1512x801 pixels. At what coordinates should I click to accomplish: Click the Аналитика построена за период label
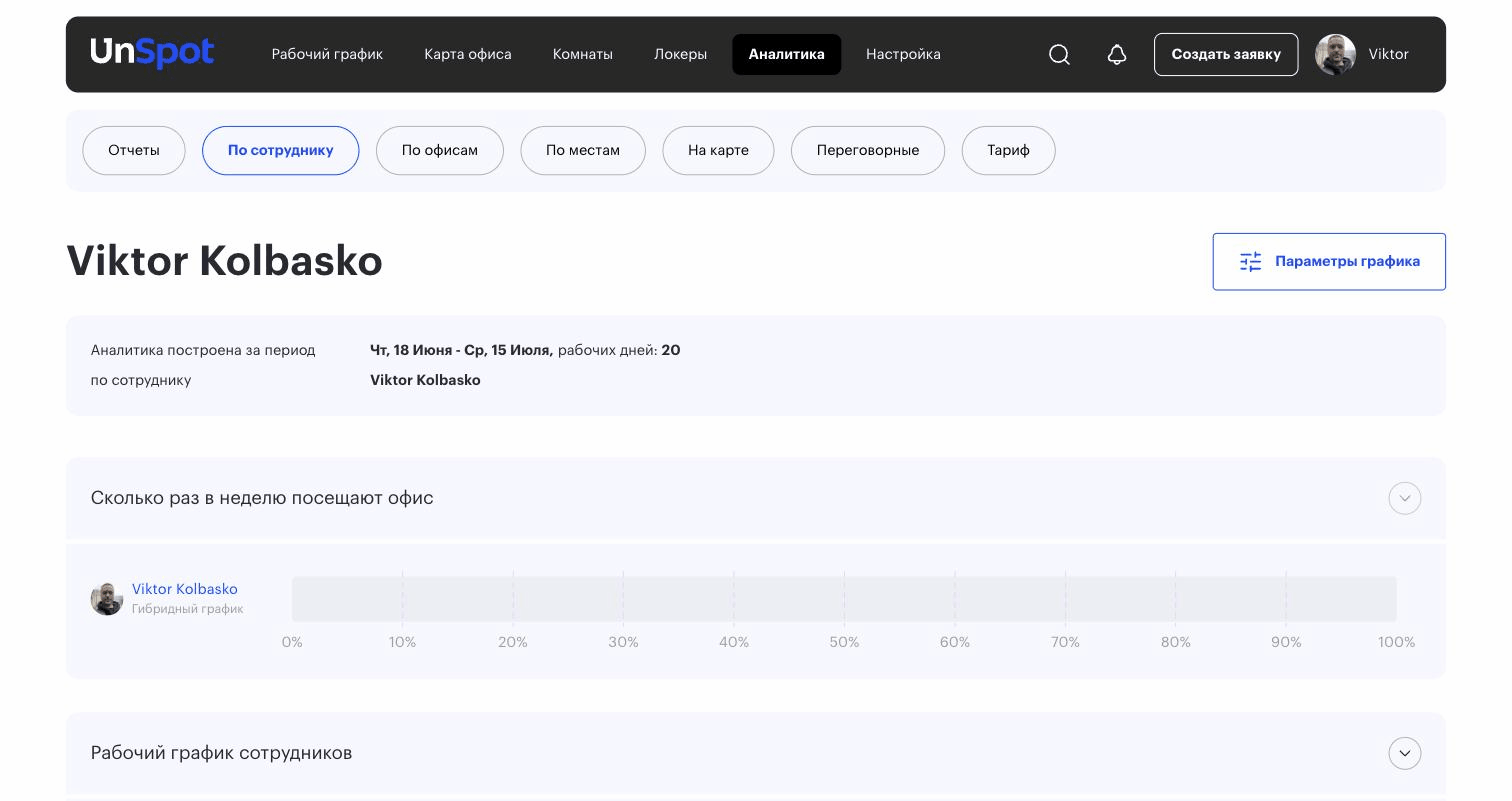pyautogui.click(x=203, y=350)
